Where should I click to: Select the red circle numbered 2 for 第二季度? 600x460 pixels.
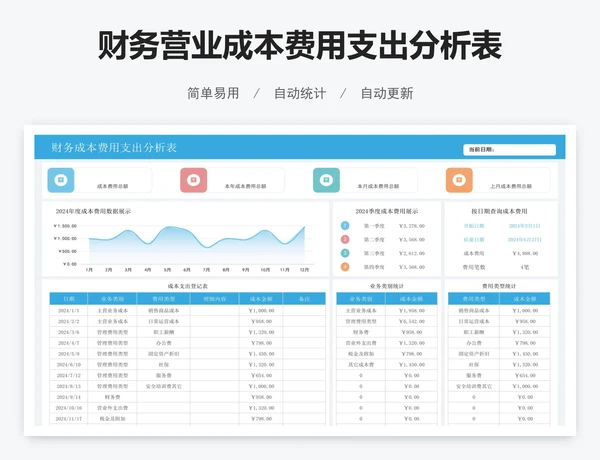345,240
